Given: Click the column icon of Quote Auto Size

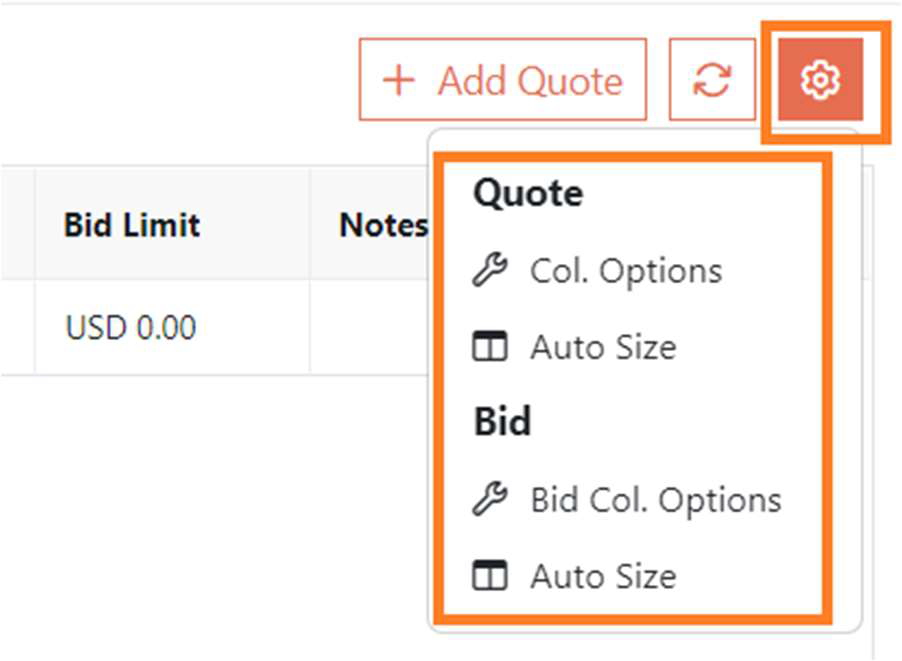Looking at the screenshot, I should tap(490, 348).
